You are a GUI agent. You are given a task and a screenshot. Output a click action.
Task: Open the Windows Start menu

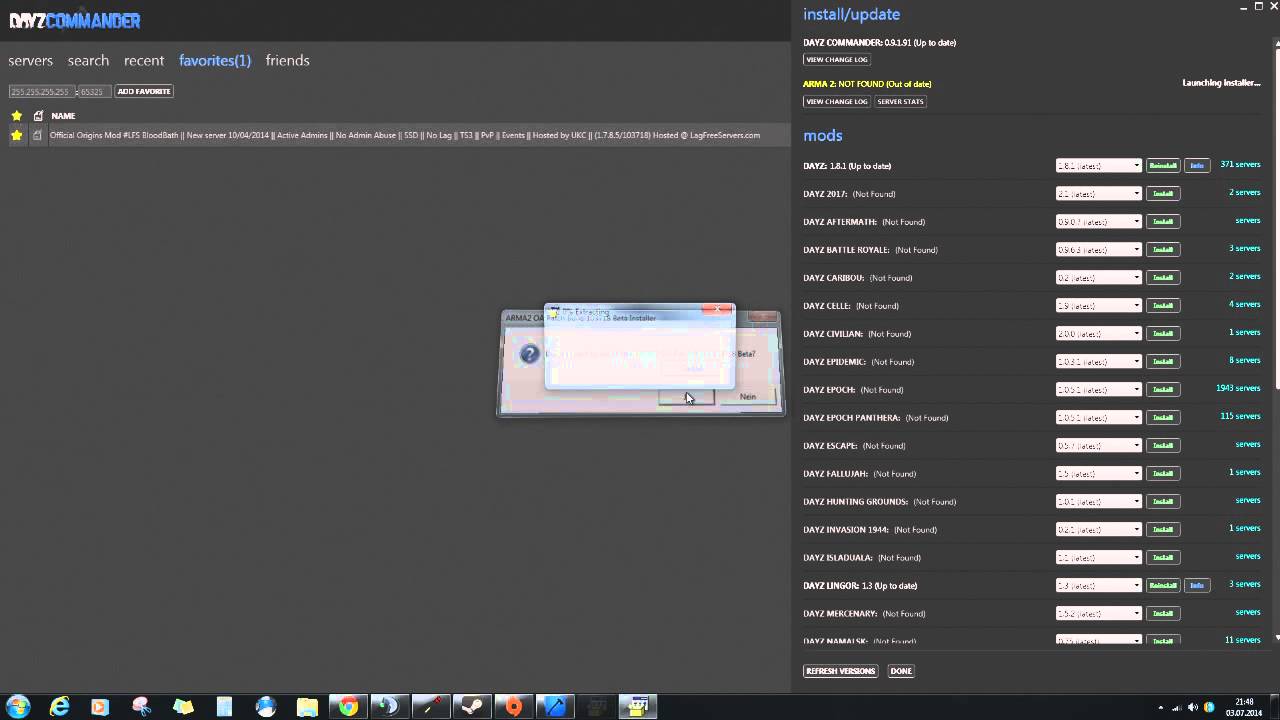(x=18, y=707)
